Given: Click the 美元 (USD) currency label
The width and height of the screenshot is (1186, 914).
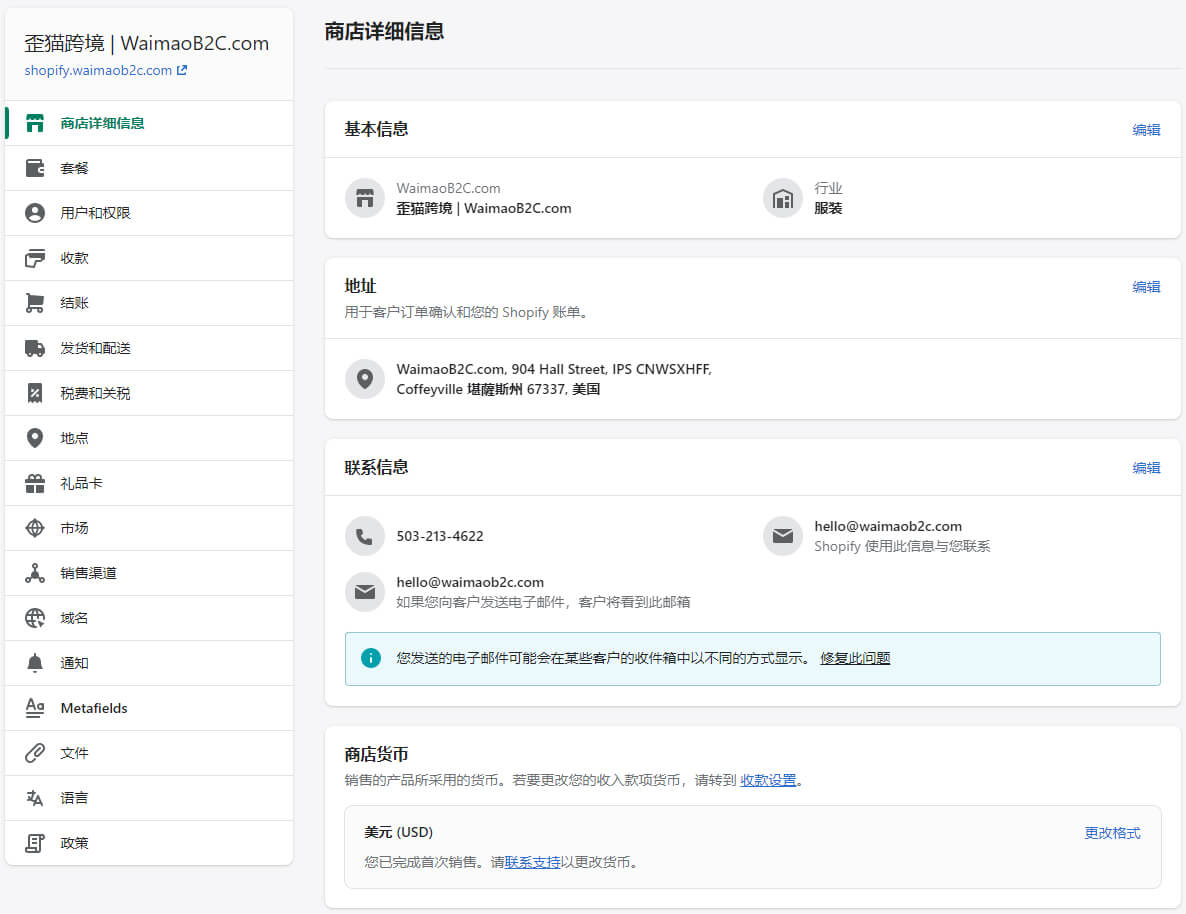Looking at the screenshot, I should click(399, 832).
